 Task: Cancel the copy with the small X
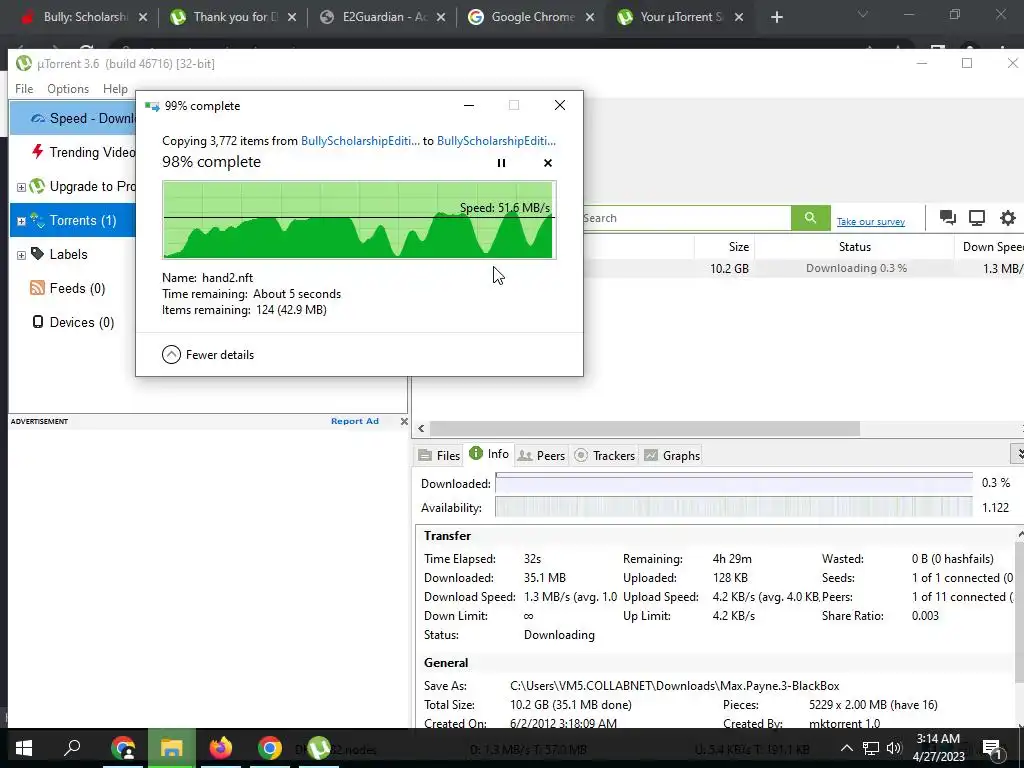(548, 163)
